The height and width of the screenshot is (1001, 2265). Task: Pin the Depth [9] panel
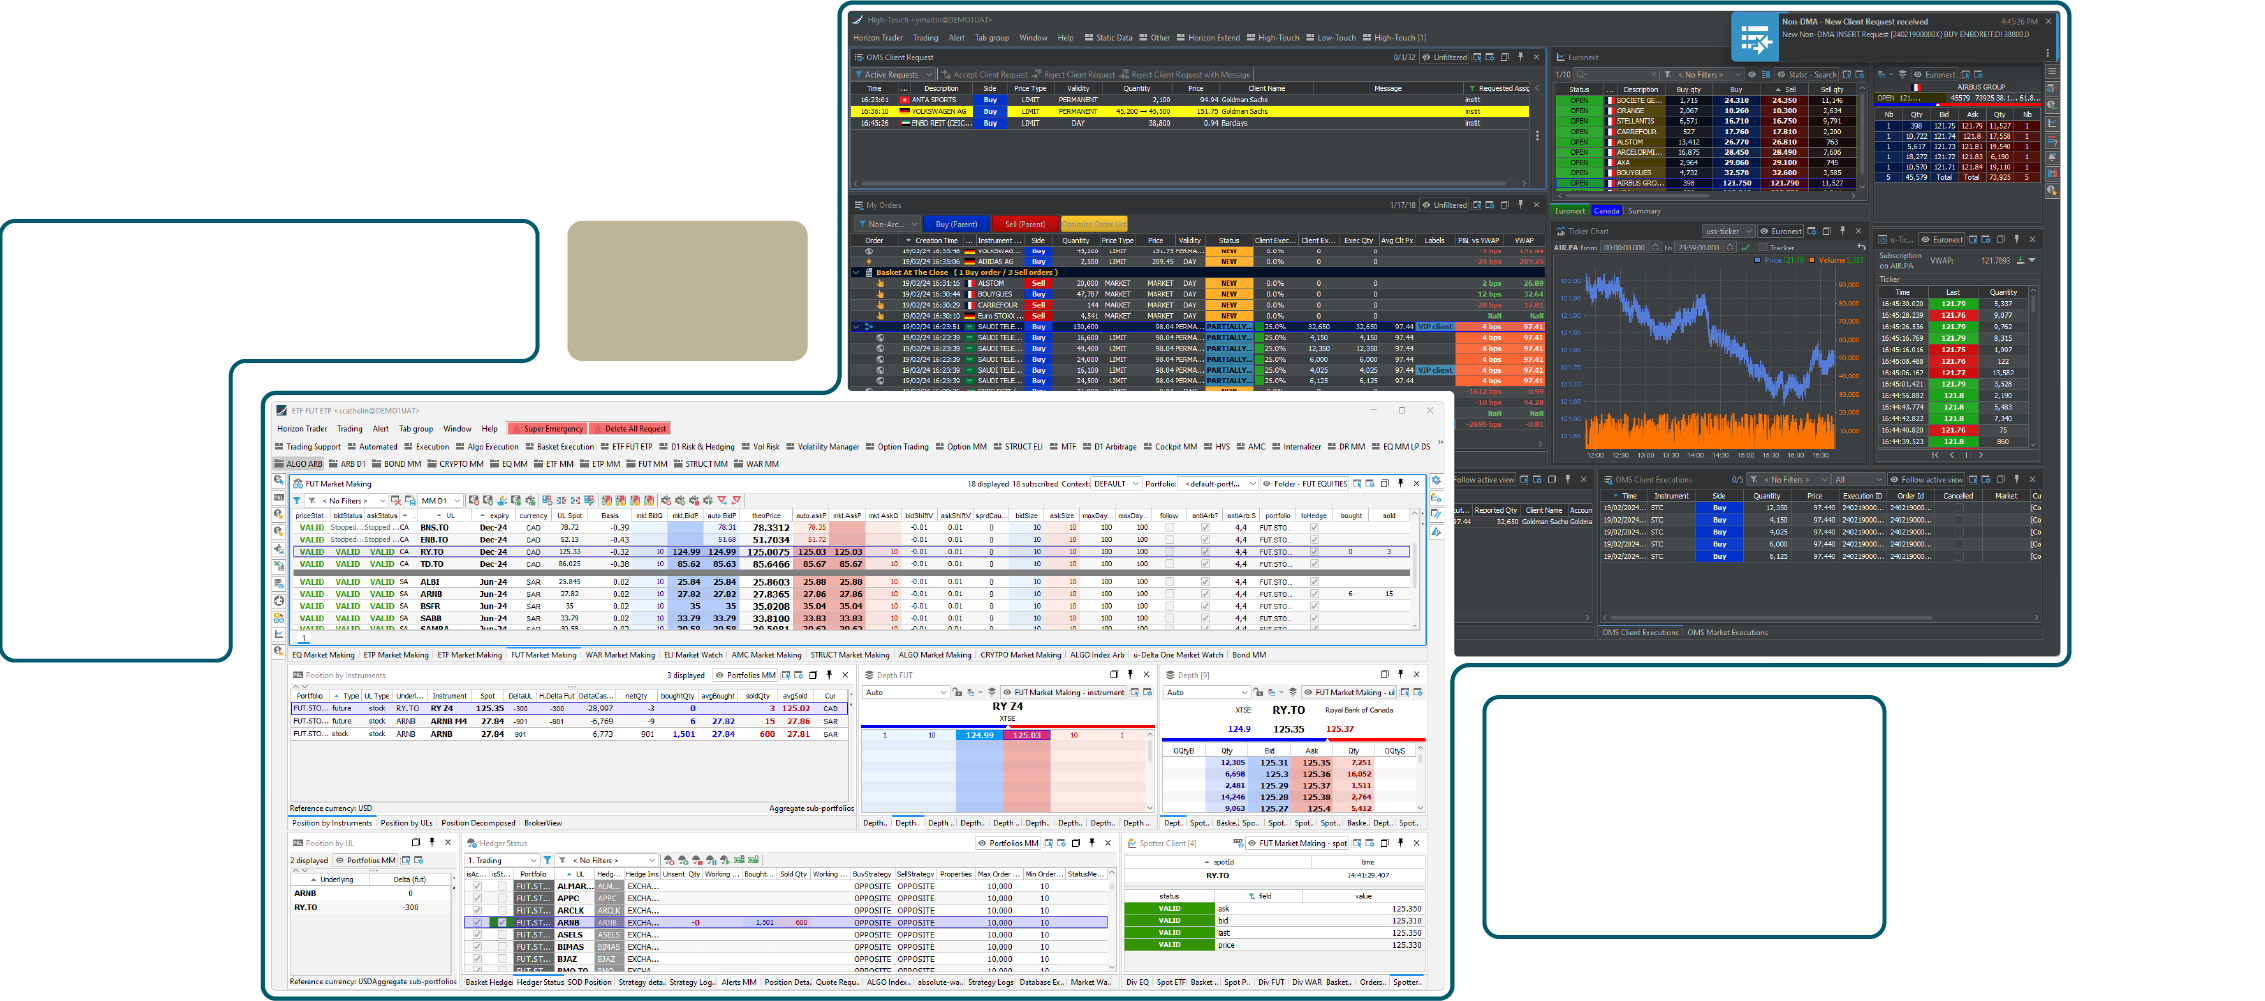(1400, 674)
